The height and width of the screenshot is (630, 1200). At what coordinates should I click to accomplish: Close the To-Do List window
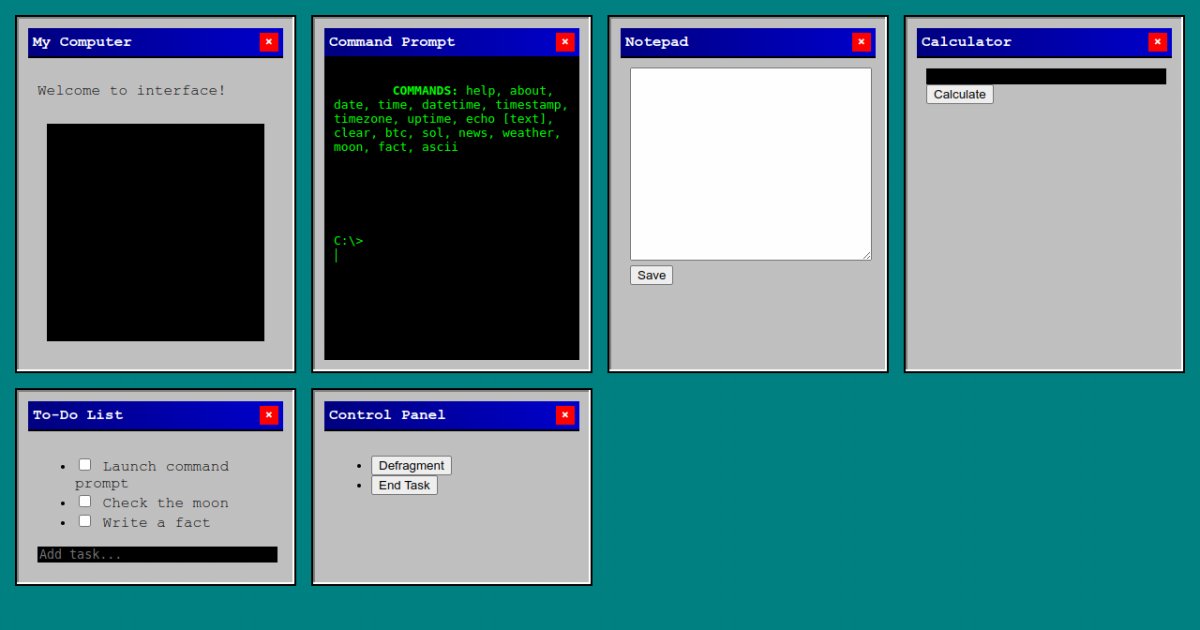pos(268,415)
